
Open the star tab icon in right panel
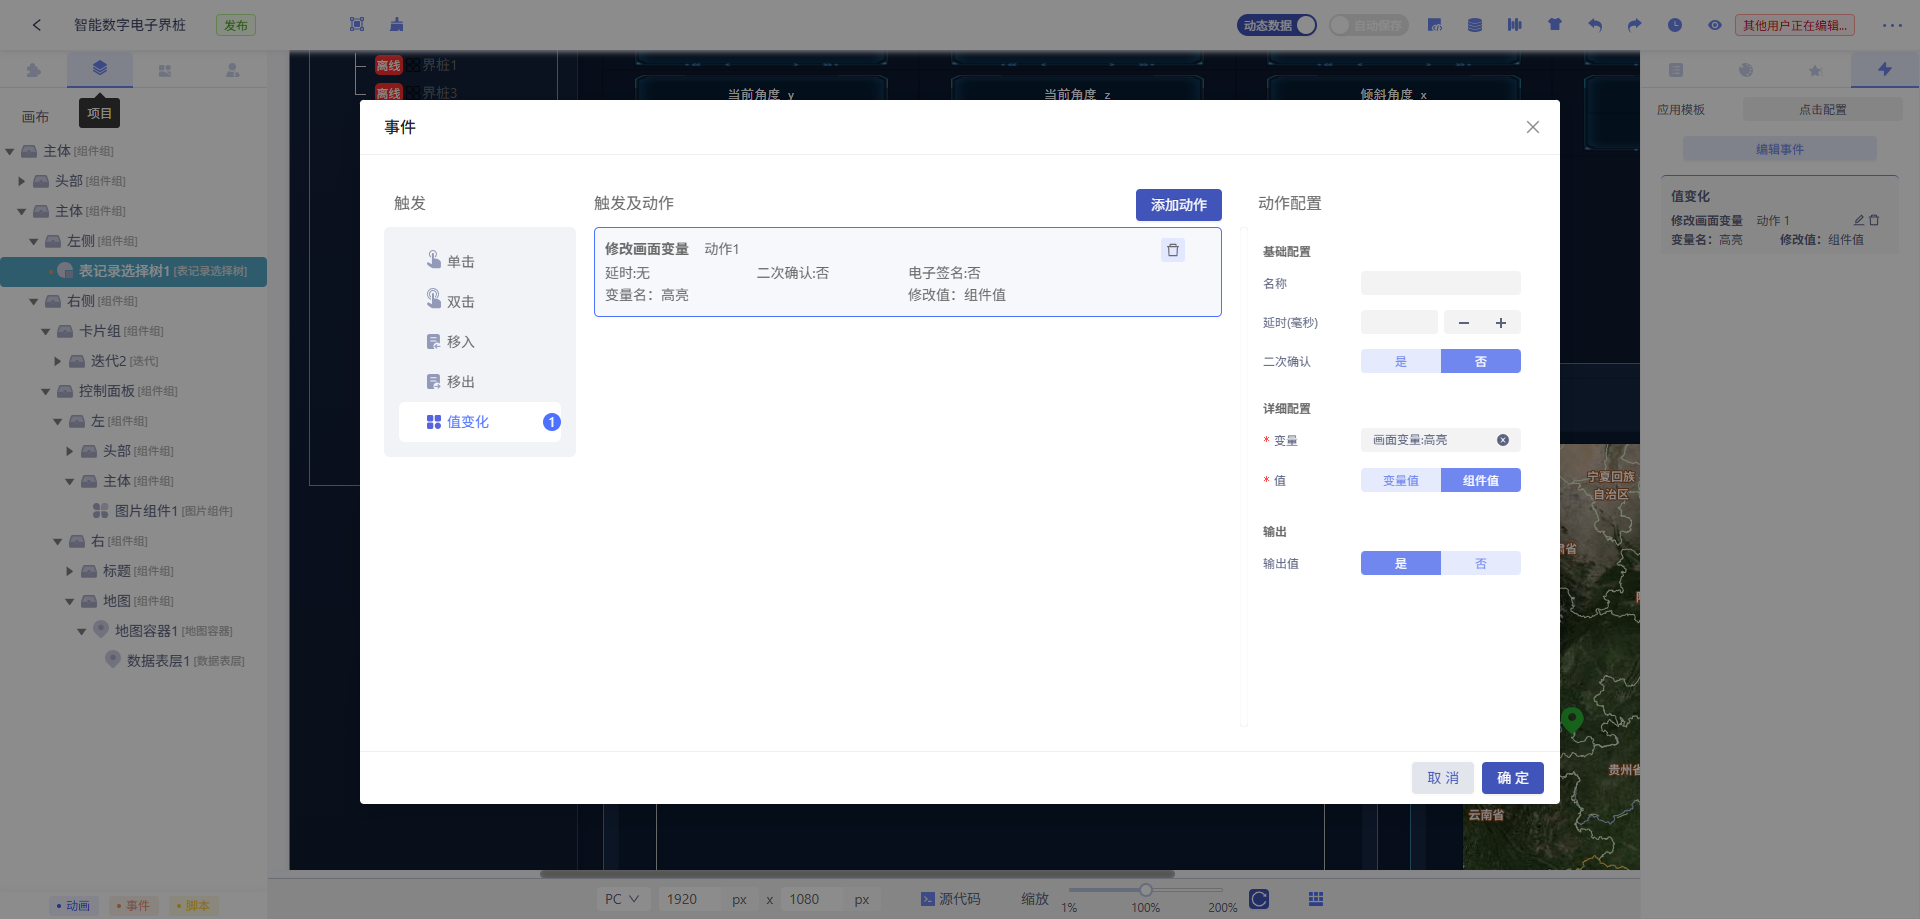click(1815, 70)
